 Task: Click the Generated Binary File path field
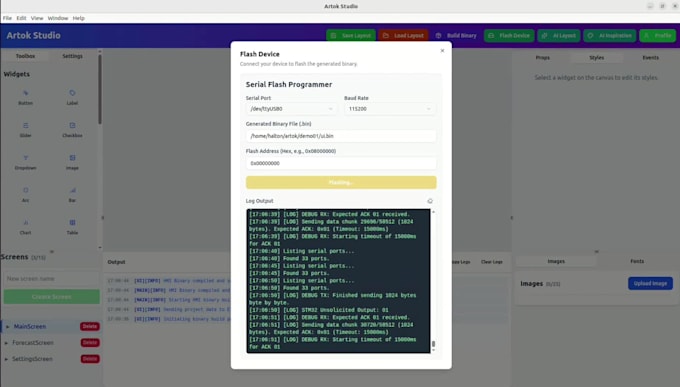(x=341, y=136)
